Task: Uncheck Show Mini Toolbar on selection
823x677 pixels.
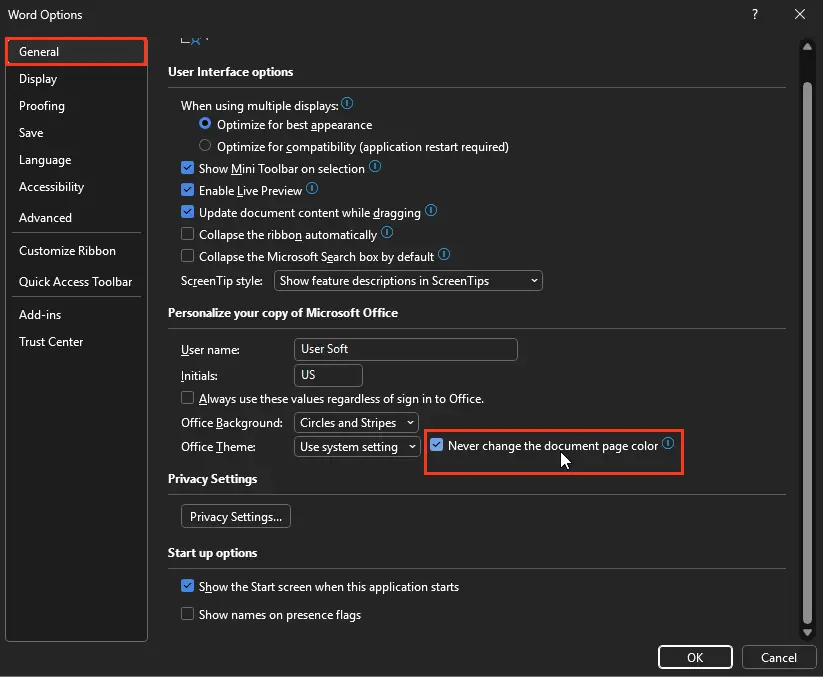Action: click(187, 169)
